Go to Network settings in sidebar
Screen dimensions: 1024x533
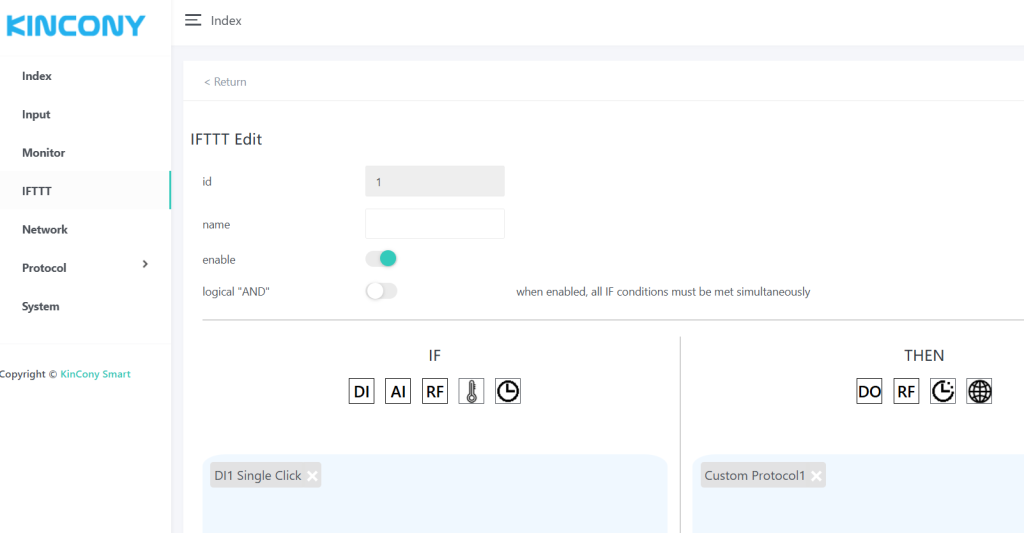point(45,230)
